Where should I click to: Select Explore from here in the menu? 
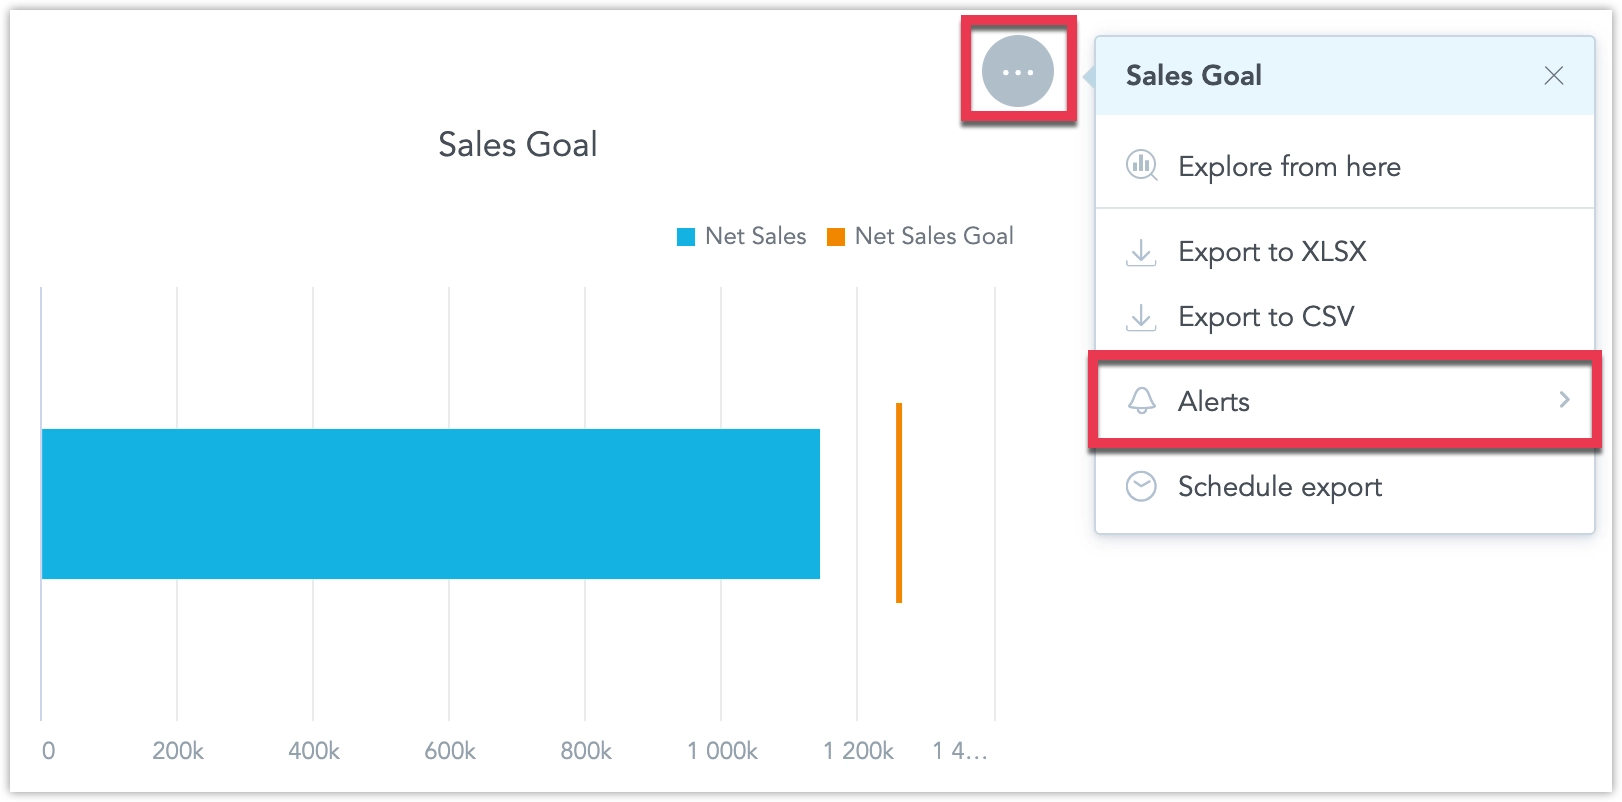click(1290, 166)
